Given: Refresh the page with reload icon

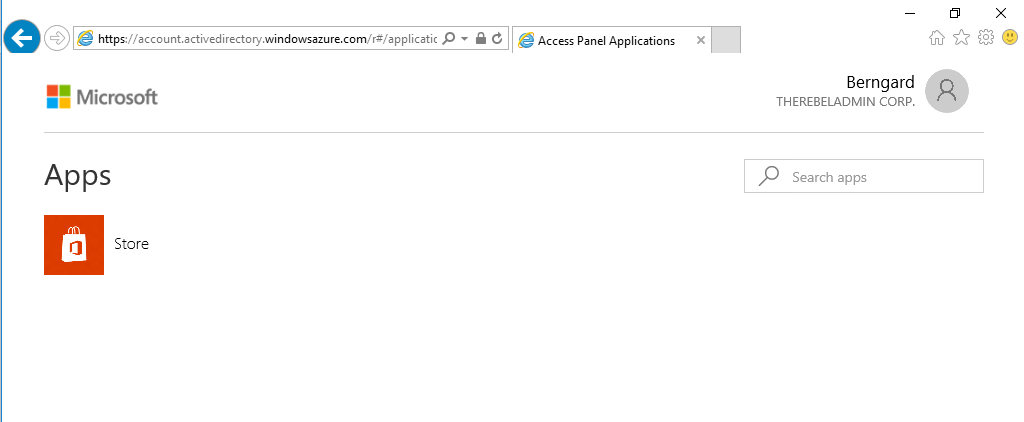Looking at the screenshot, I should [x=497, y=39].
